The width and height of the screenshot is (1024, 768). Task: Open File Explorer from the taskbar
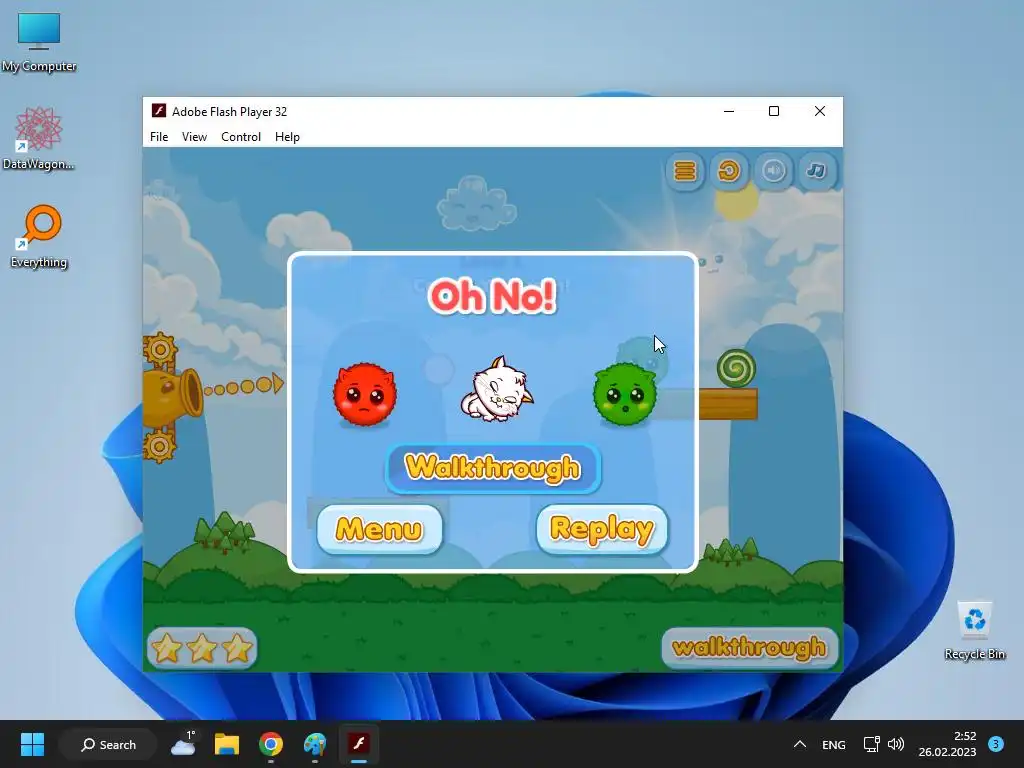click(227, 744)
